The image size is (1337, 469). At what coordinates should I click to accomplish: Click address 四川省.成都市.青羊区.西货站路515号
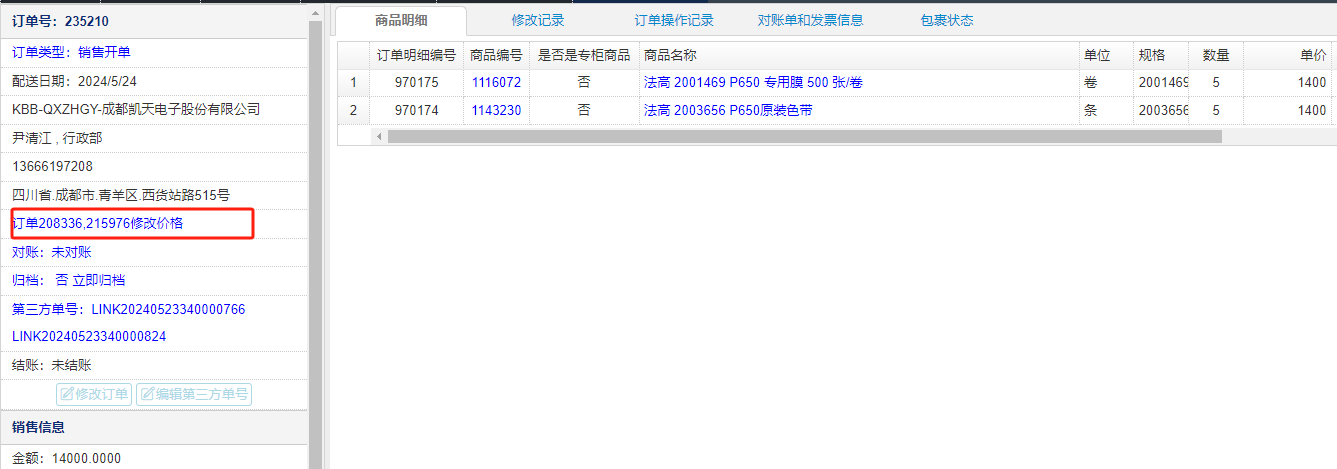121,195
